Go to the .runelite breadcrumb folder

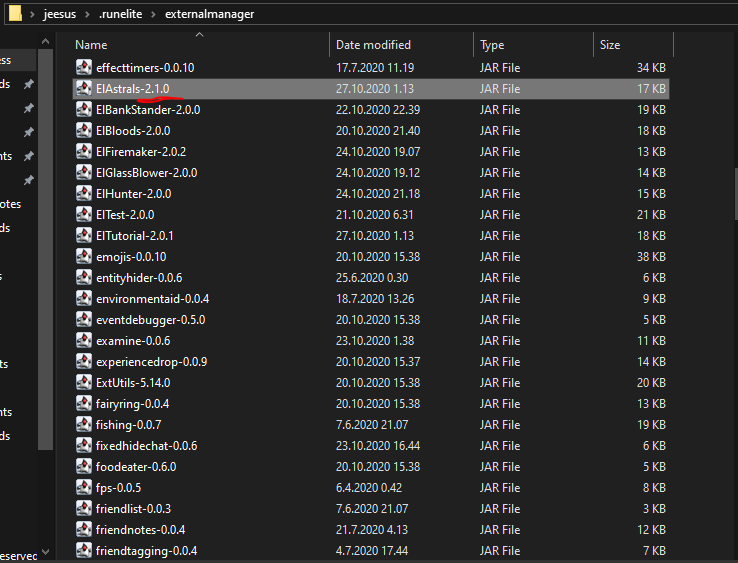(x=120, y=14)
